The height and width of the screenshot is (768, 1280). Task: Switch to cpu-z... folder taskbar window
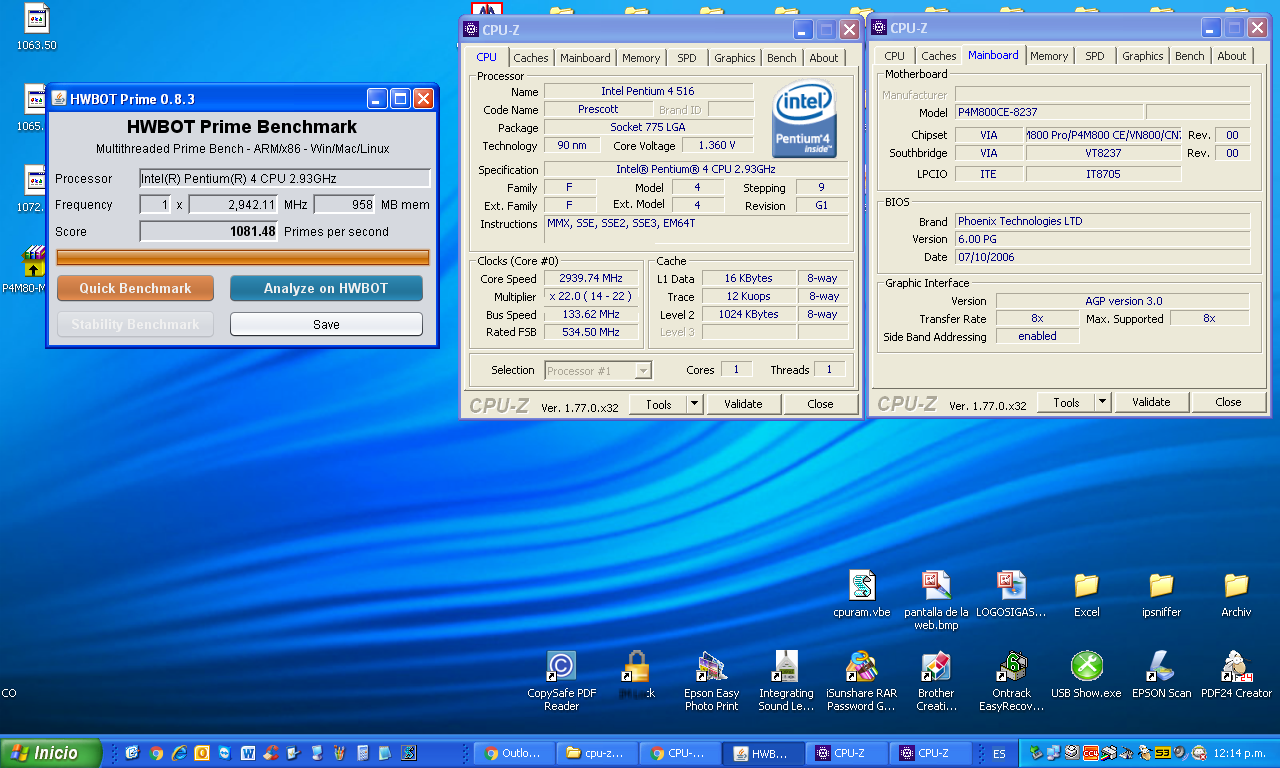(x=597, y=753)
